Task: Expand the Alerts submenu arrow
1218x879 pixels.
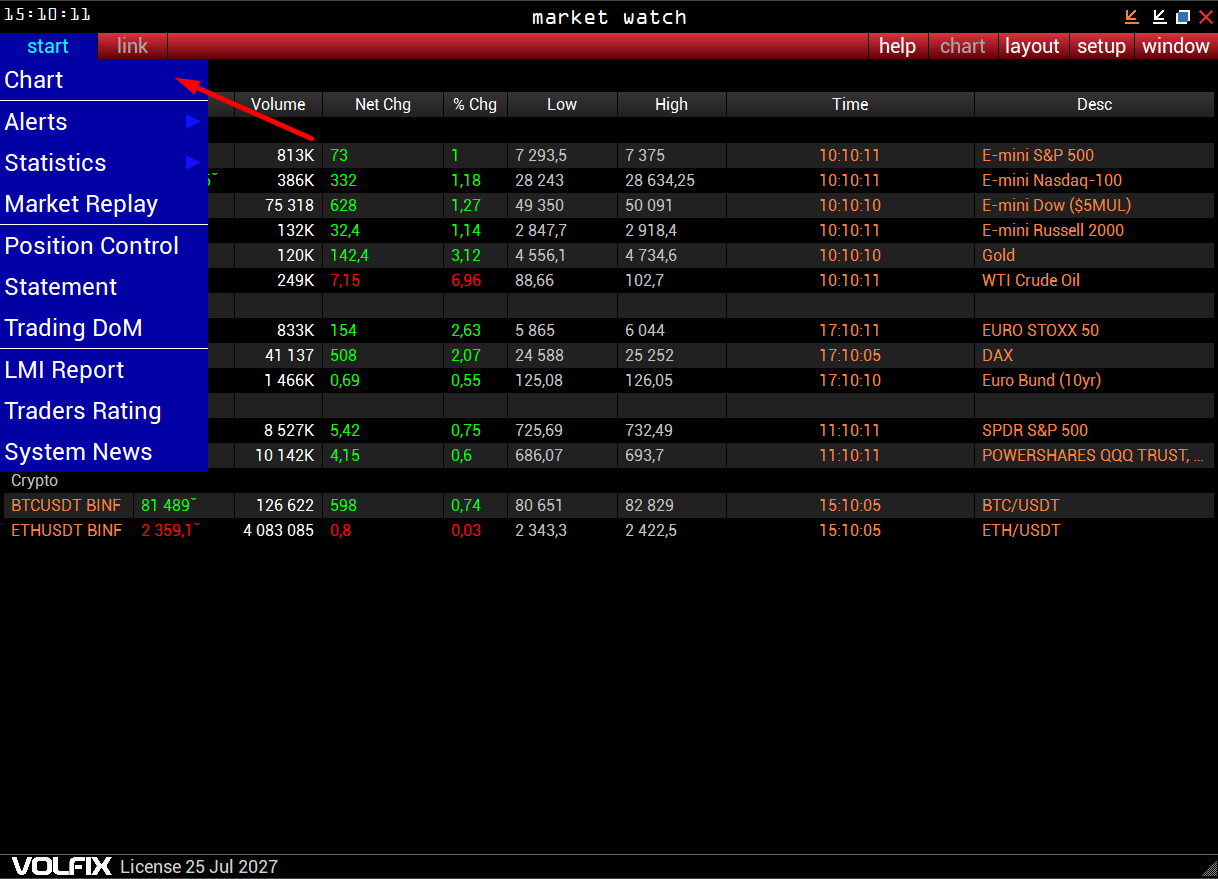Action: pos(193,122)
